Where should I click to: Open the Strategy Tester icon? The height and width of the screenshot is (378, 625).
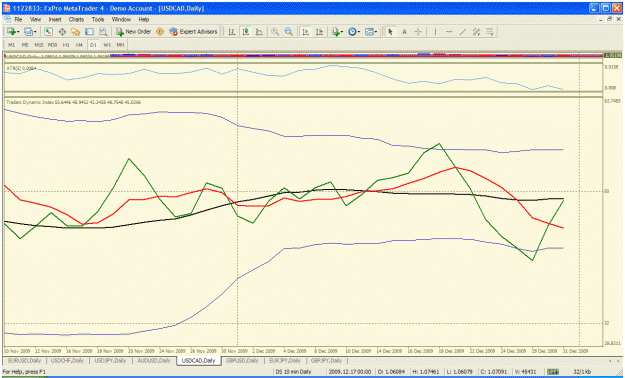103,32
